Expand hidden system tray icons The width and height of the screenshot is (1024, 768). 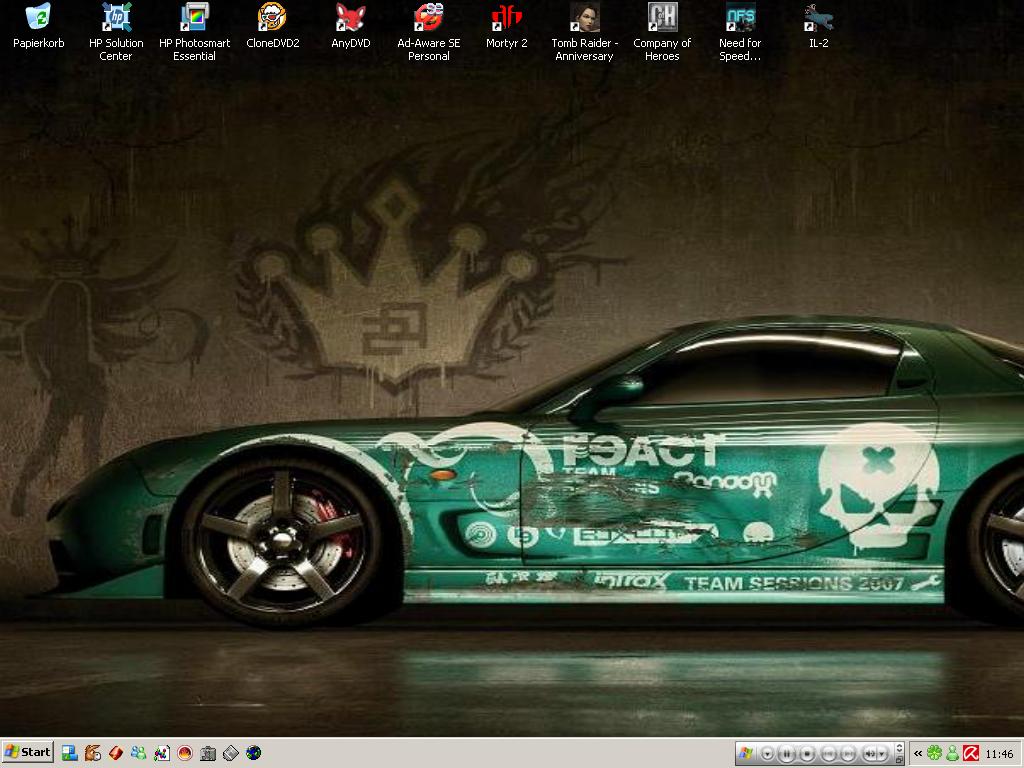(x=918, y=754)
